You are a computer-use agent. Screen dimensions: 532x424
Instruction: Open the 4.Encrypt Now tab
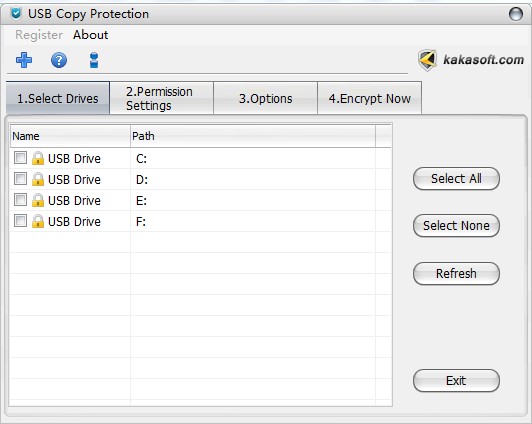(369, 98)
